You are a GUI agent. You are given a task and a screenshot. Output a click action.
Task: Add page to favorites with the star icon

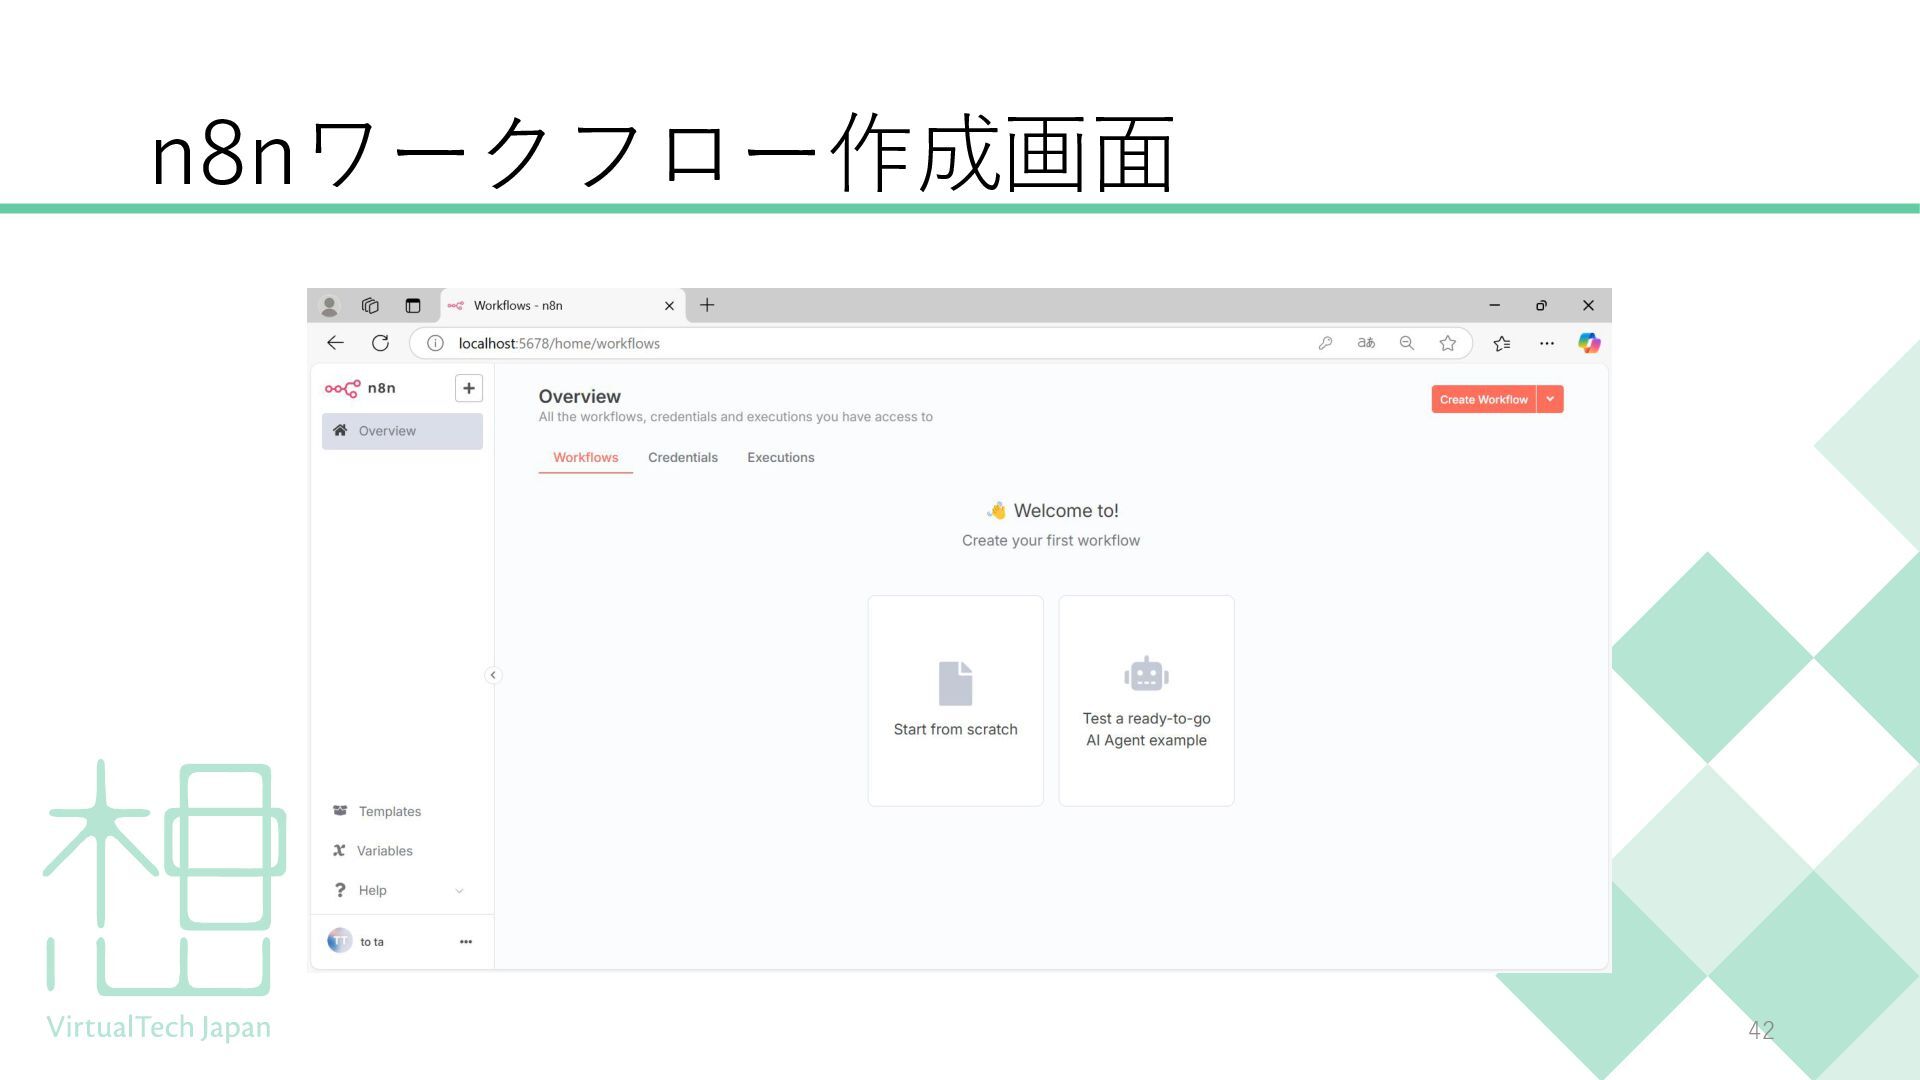click(1447, 343)
